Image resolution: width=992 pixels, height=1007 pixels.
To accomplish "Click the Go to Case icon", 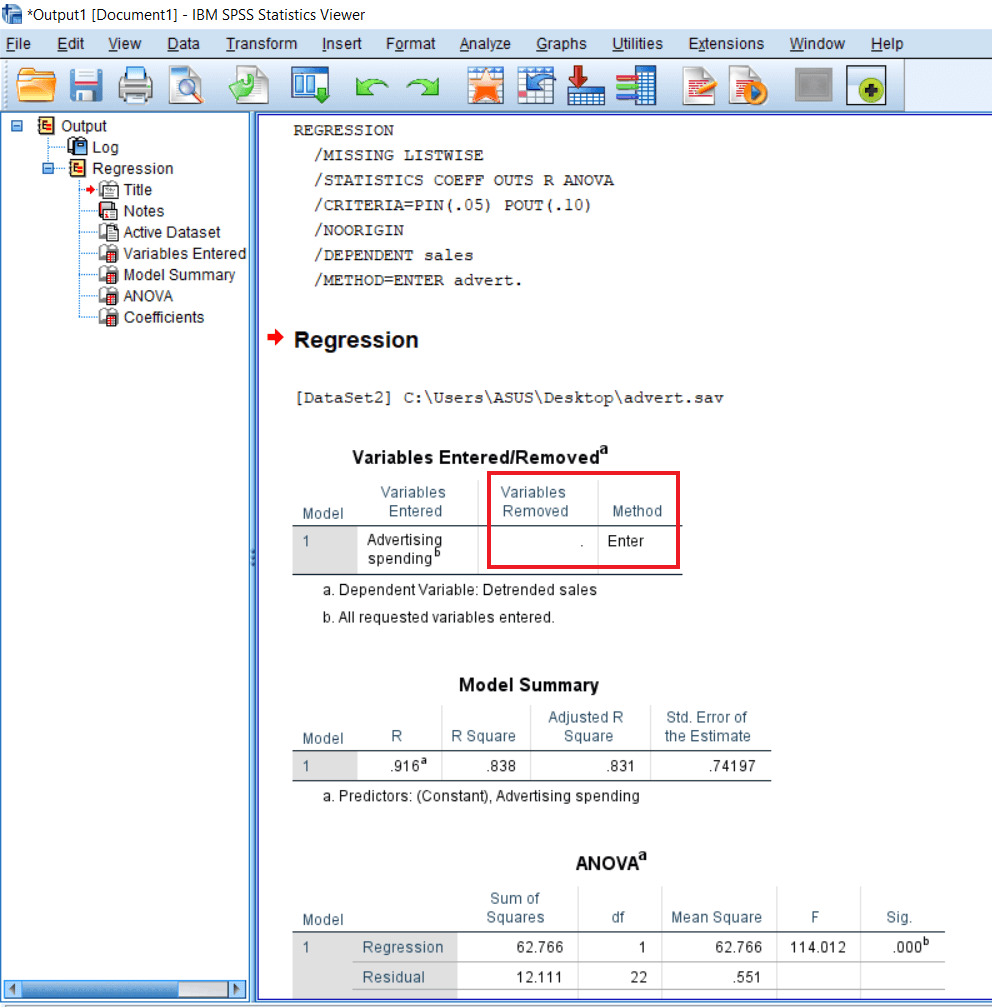I will point(535,85).
